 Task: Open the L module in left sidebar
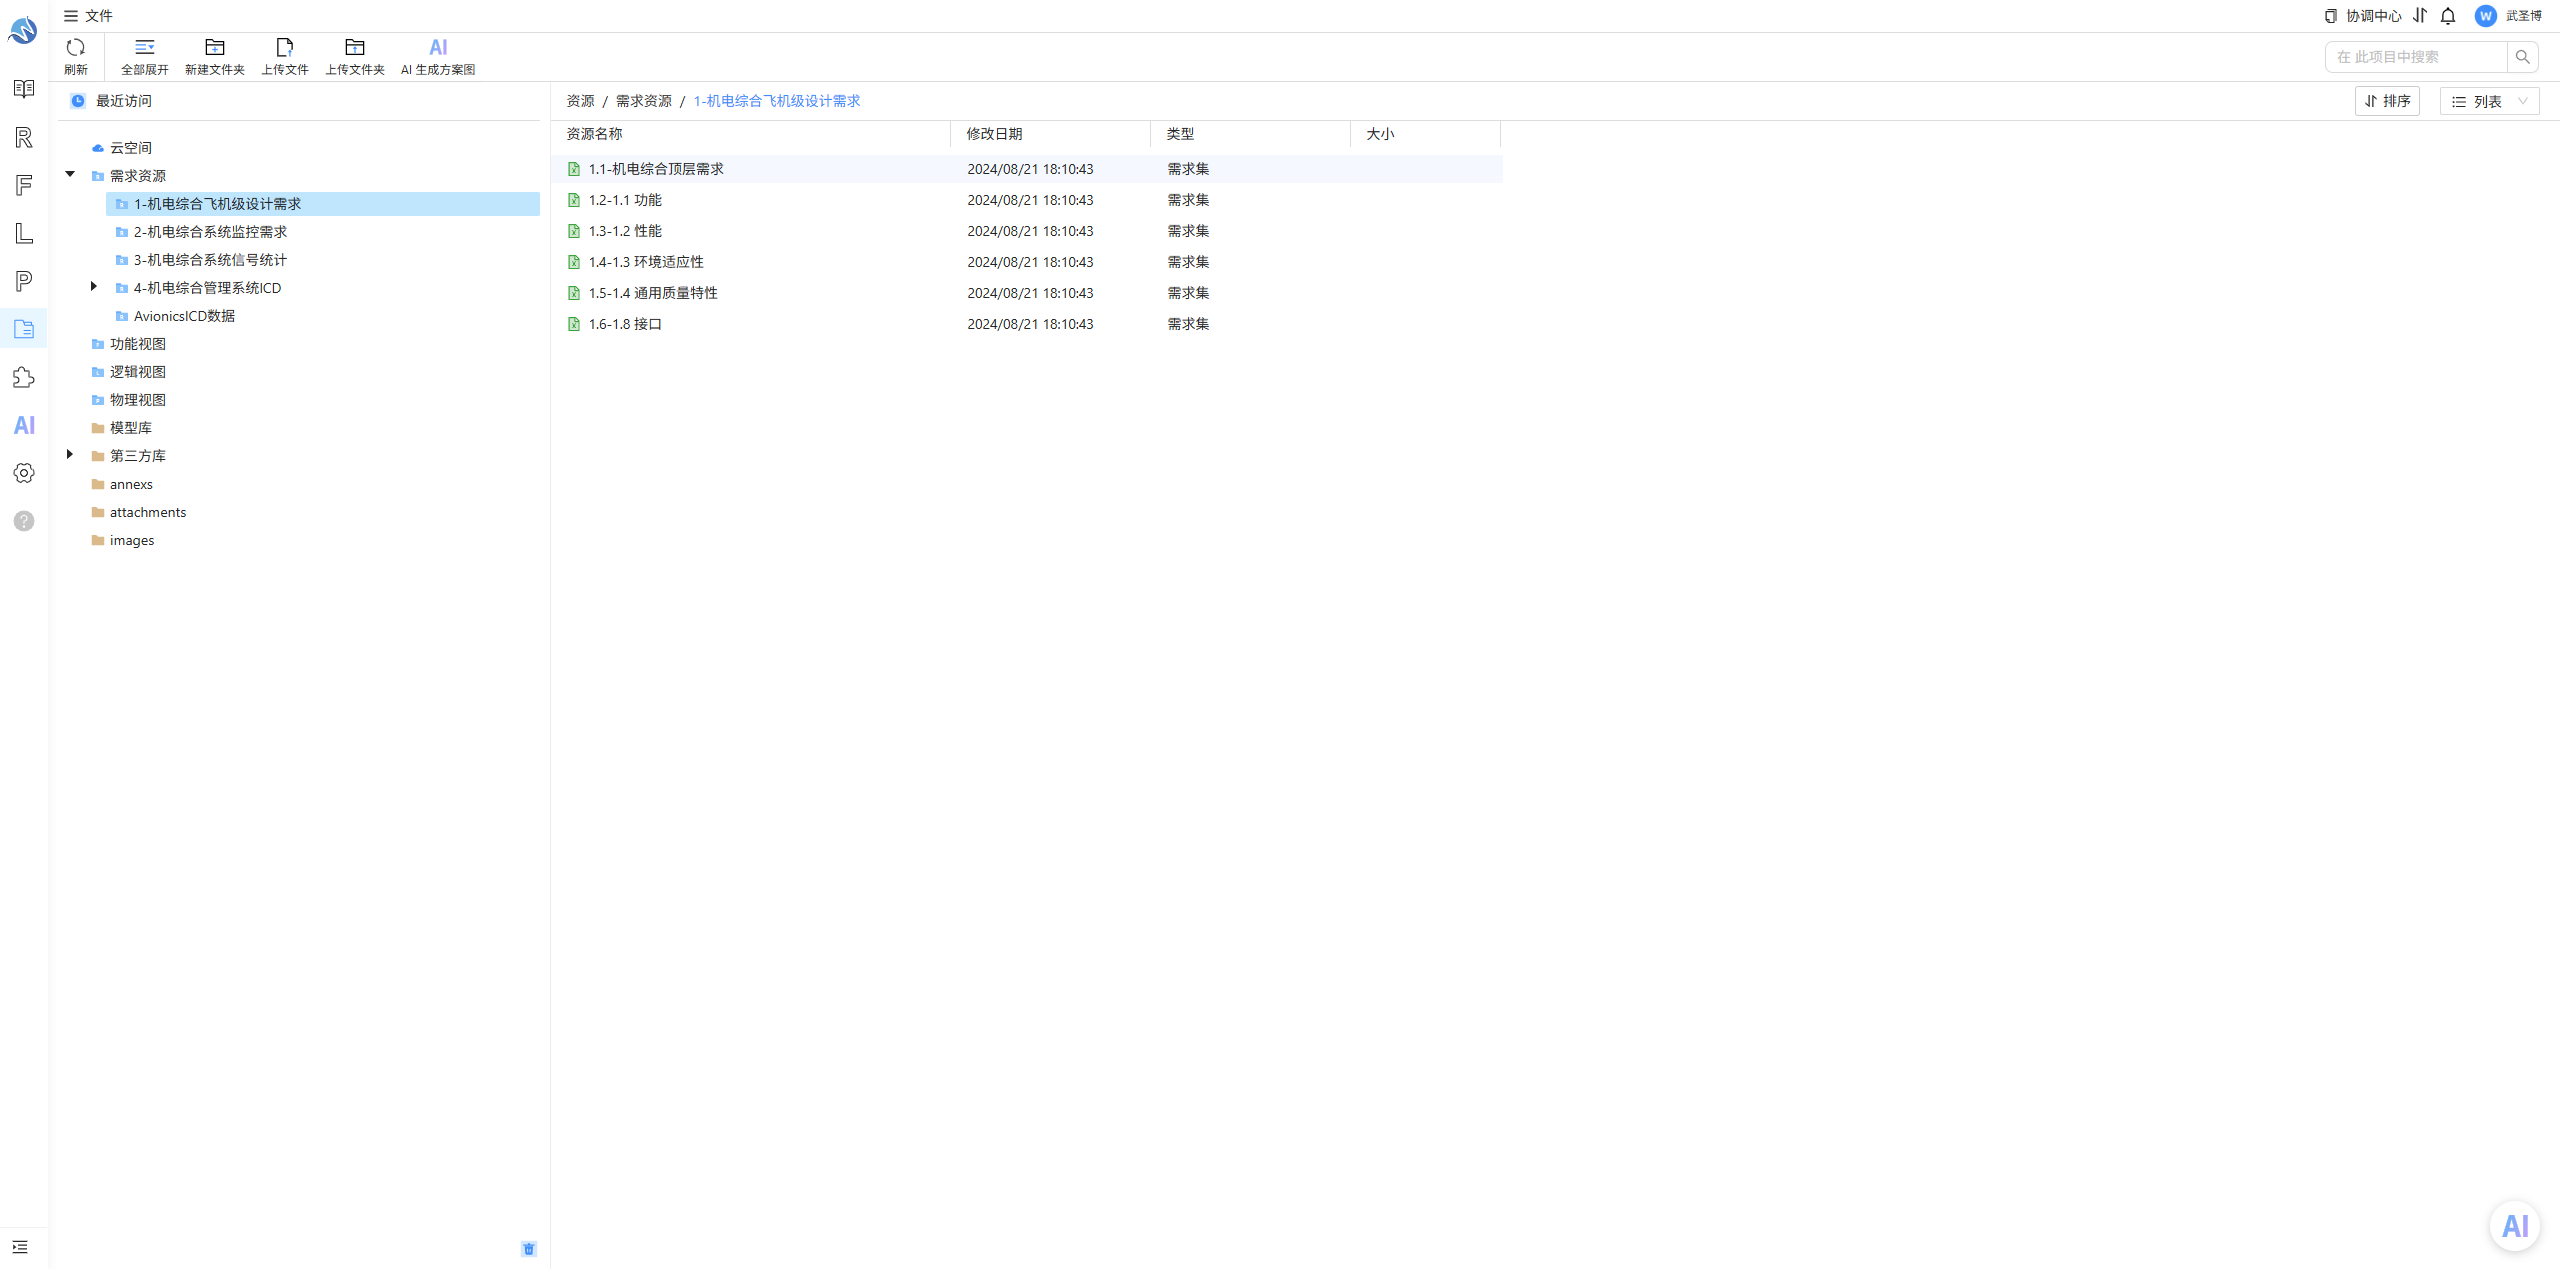(24, 233)
